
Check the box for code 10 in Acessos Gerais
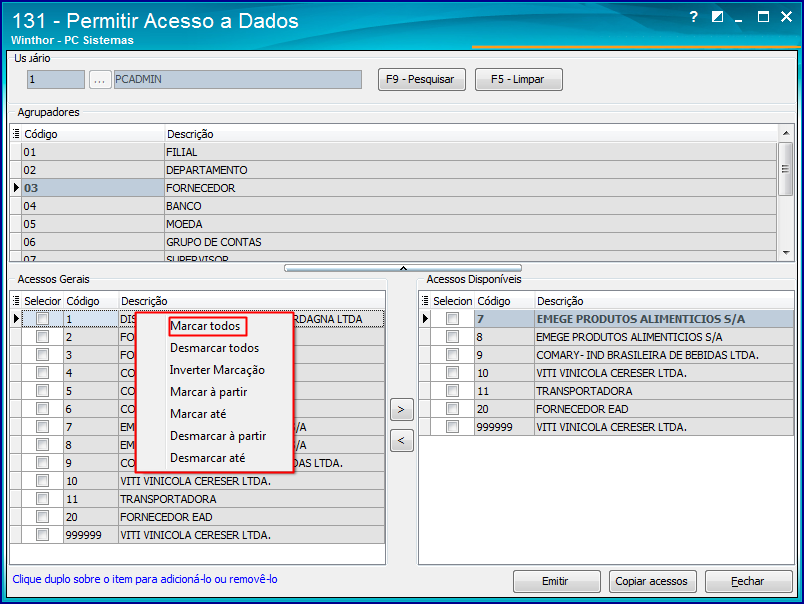tap(43, 481)
